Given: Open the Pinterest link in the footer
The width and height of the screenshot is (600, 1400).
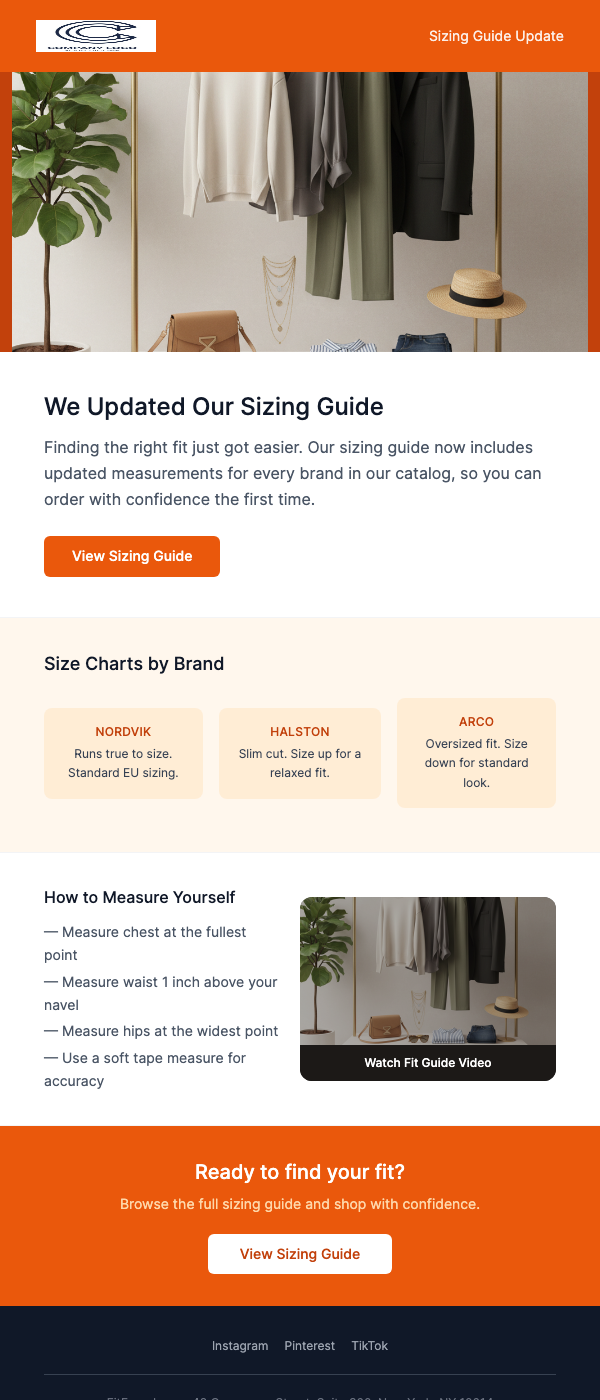Looking at the screenshot, I should [x=309, y=1346].
